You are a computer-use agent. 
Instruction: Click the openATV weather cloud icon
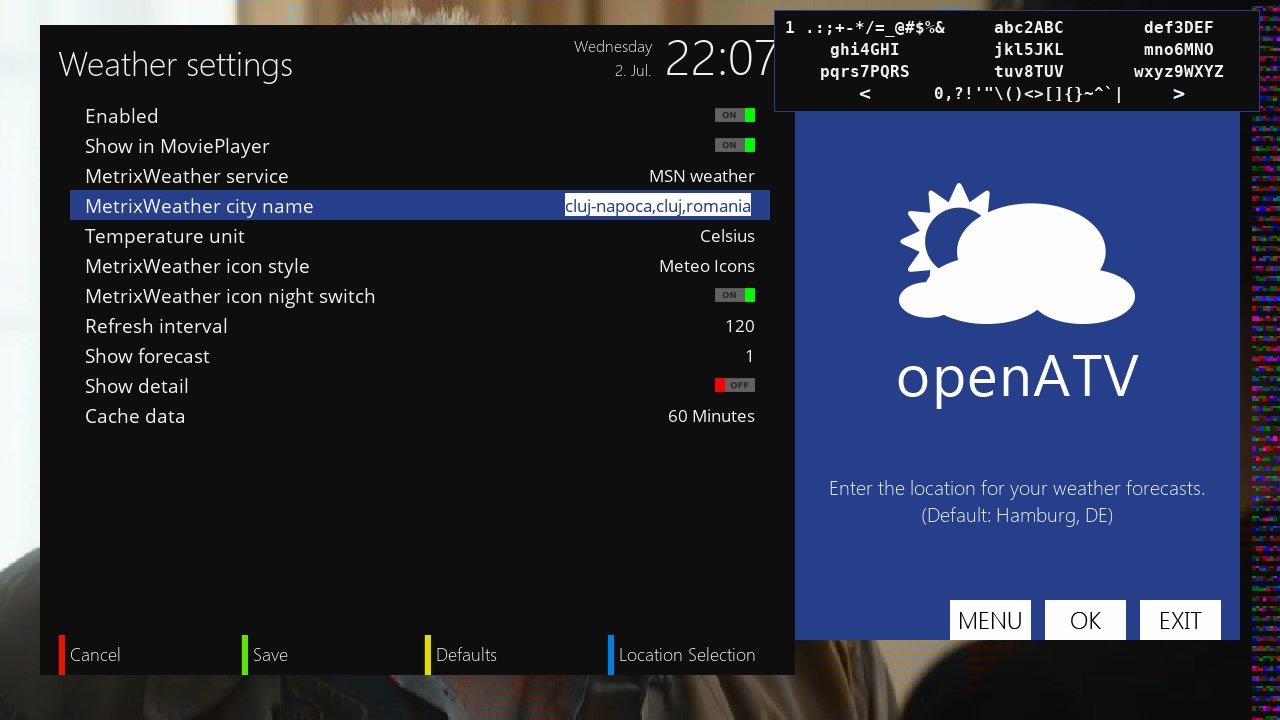[x=1017, y=255]
